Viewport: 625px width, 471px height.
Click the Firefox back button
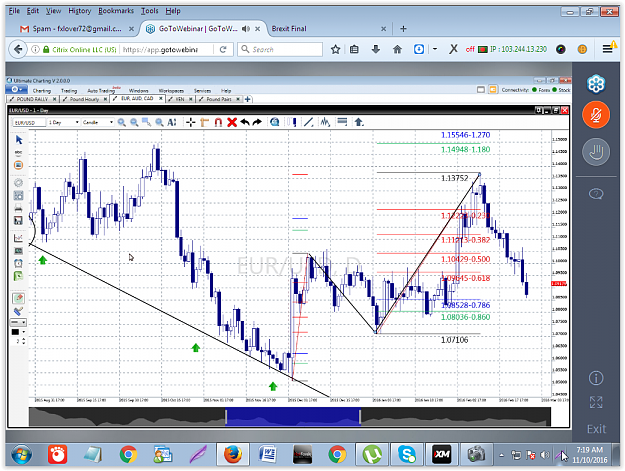[18, 49]
